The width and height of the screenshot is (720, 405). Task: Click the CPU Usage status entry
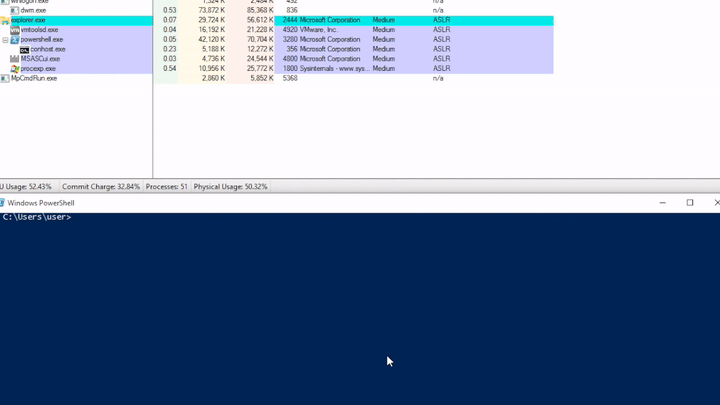click(26, 187)
